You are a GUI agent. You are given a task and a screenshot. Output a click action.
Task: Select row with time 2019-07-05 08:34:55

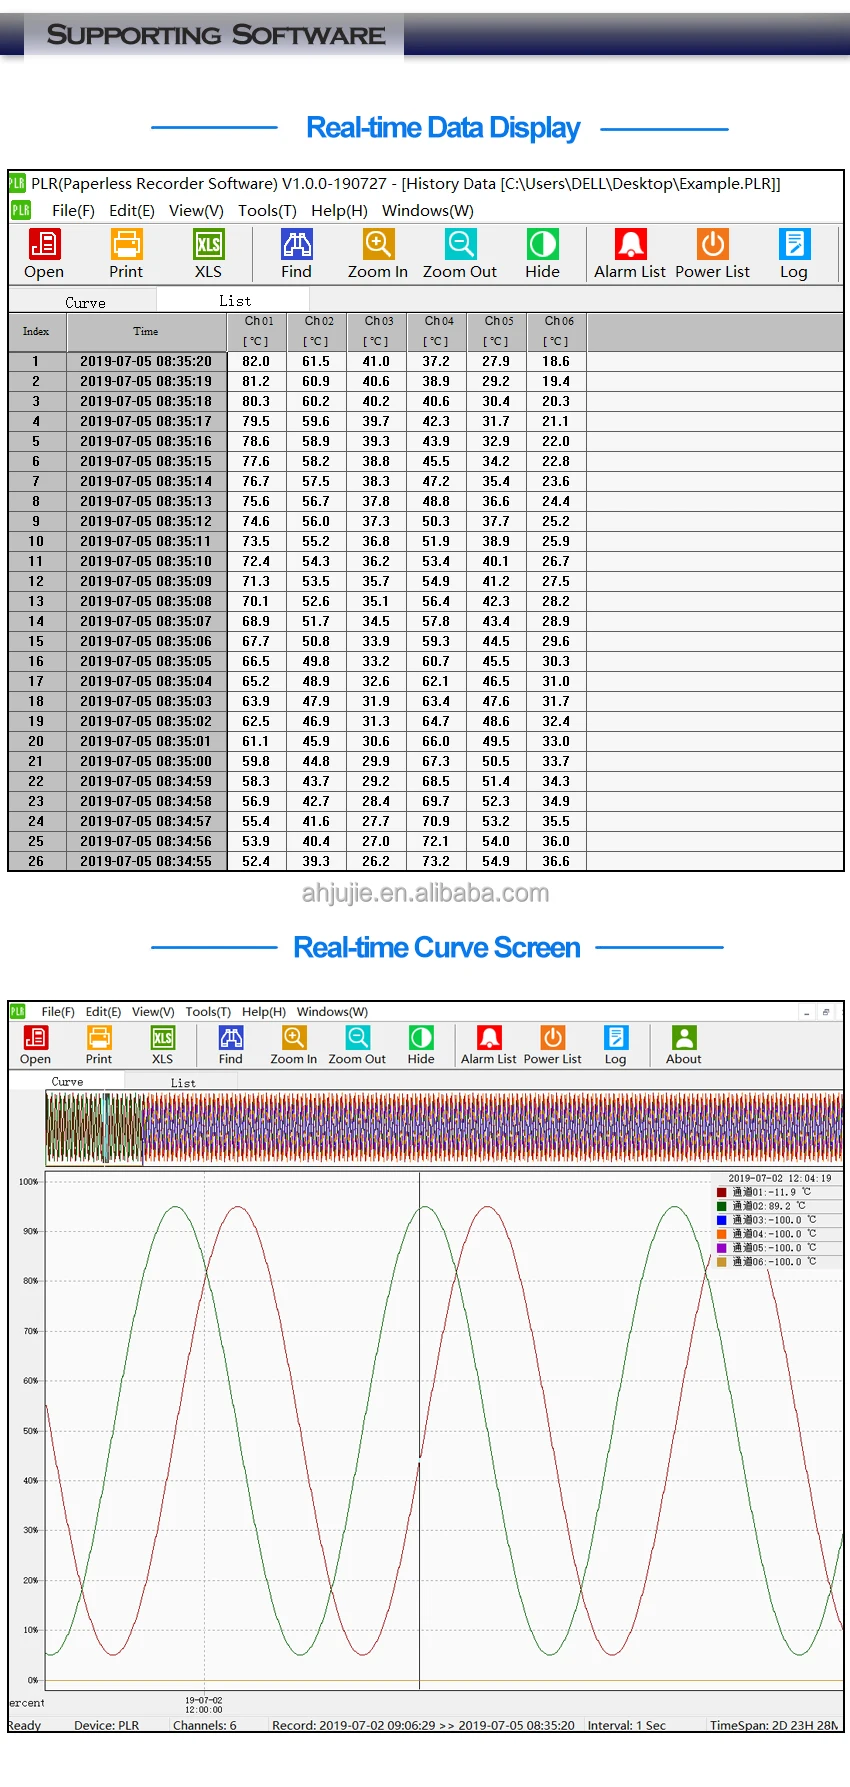426,861
